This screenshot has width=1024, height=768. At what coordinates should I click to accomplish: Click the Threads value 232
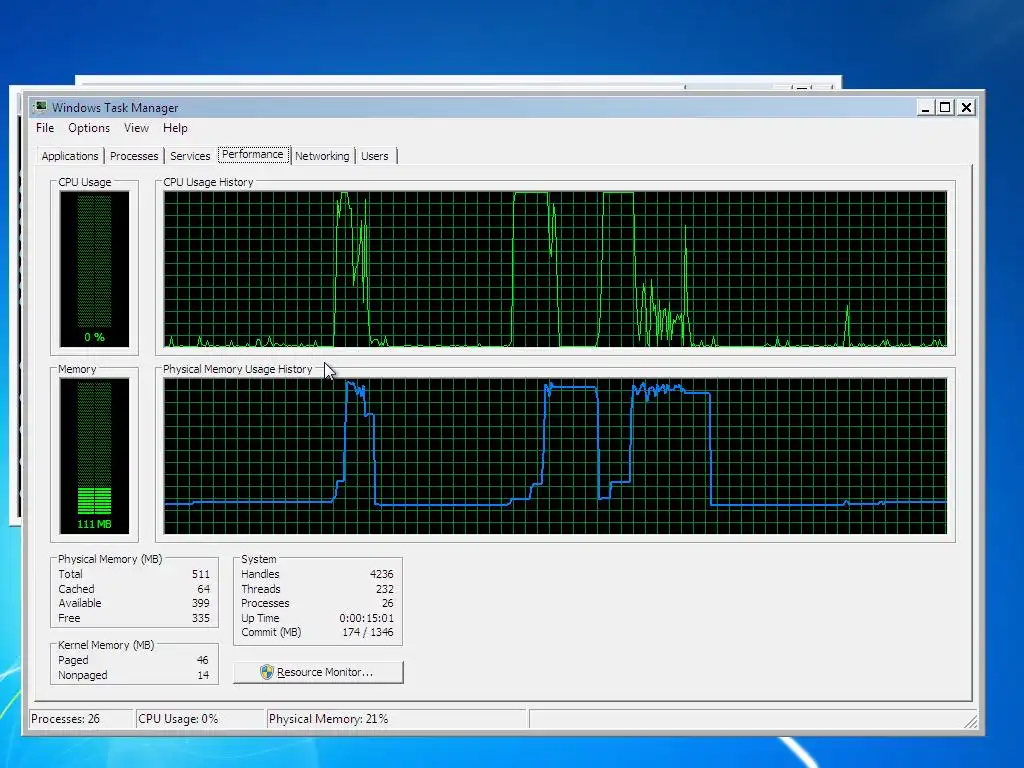click(385, 589)
